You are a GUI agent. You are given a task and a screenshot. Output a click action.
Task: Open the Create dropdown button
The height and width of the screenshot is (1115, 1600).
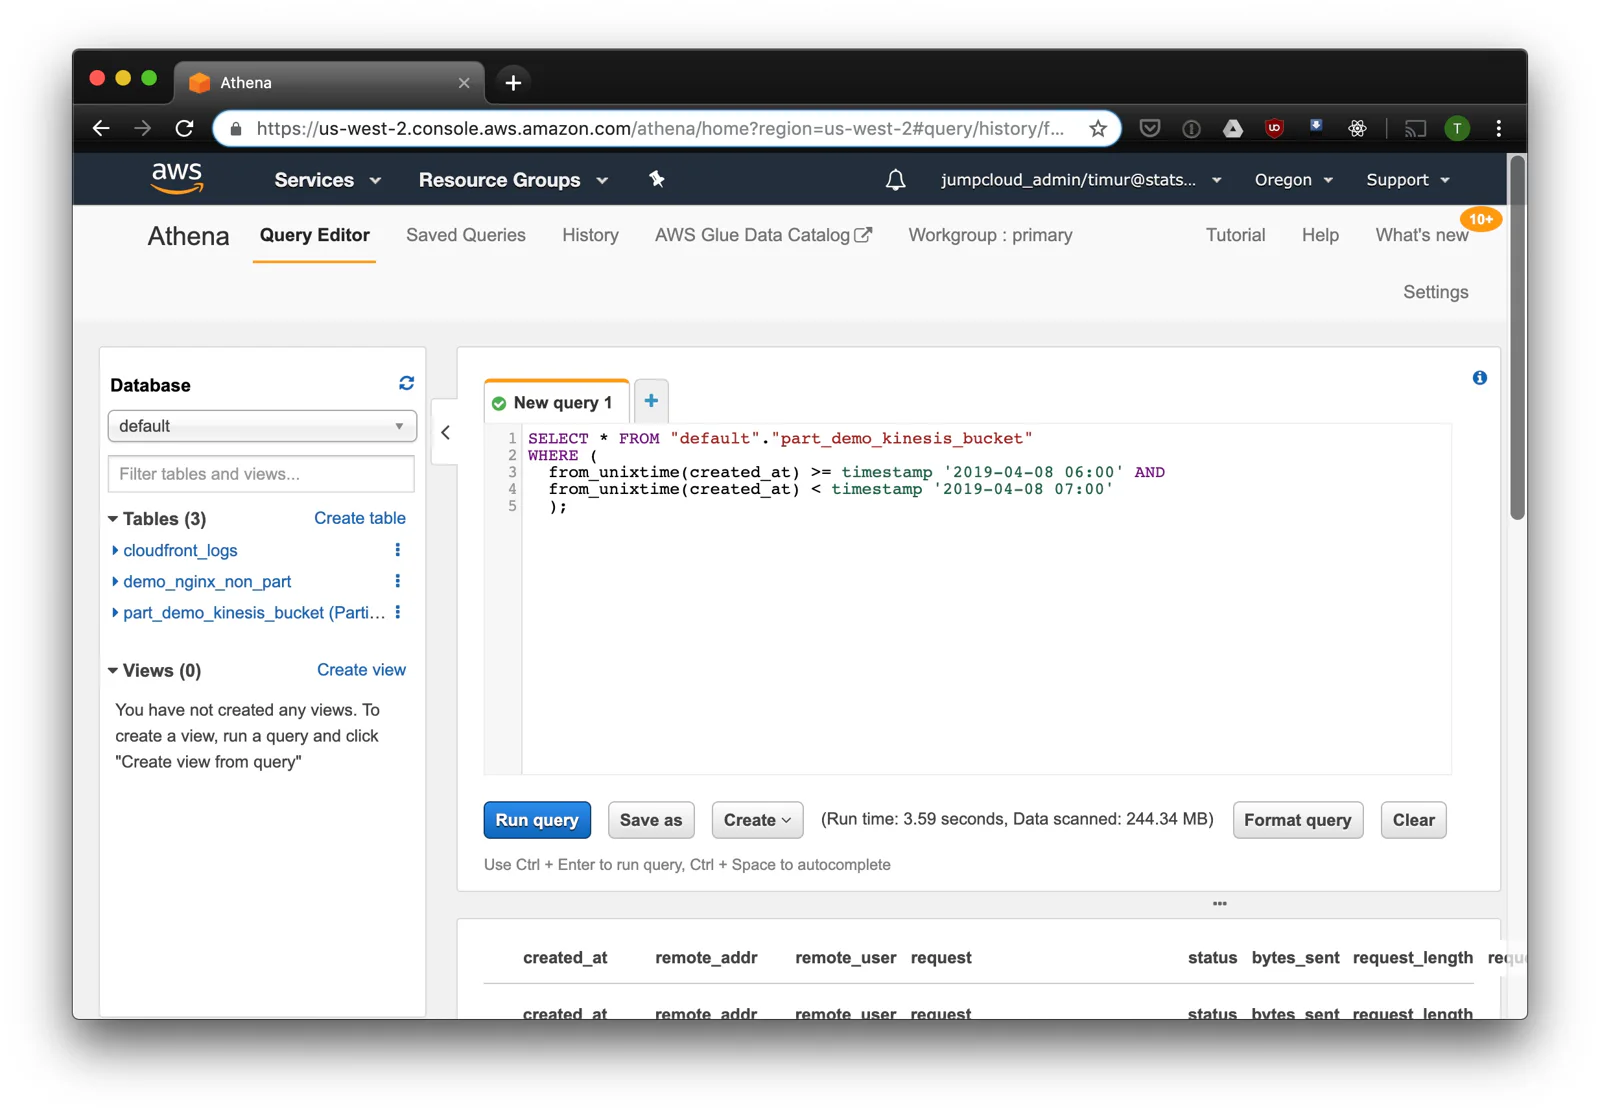coord(756,820)
